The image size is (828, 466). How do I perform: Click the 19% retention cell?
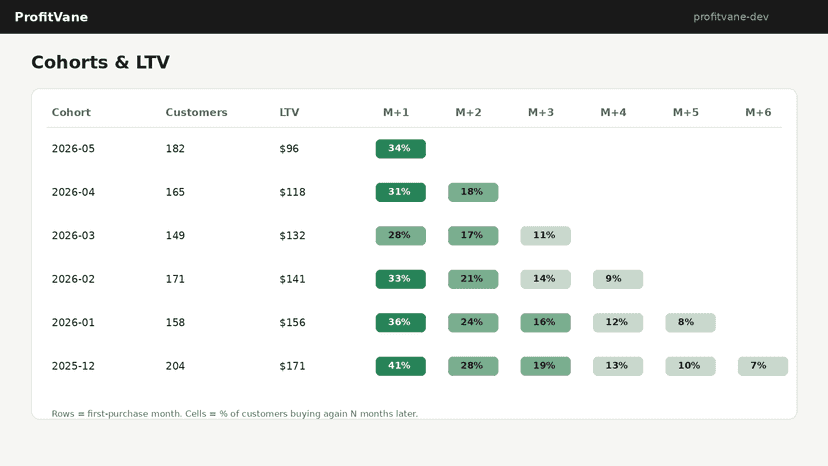click(x=545, y=366)
